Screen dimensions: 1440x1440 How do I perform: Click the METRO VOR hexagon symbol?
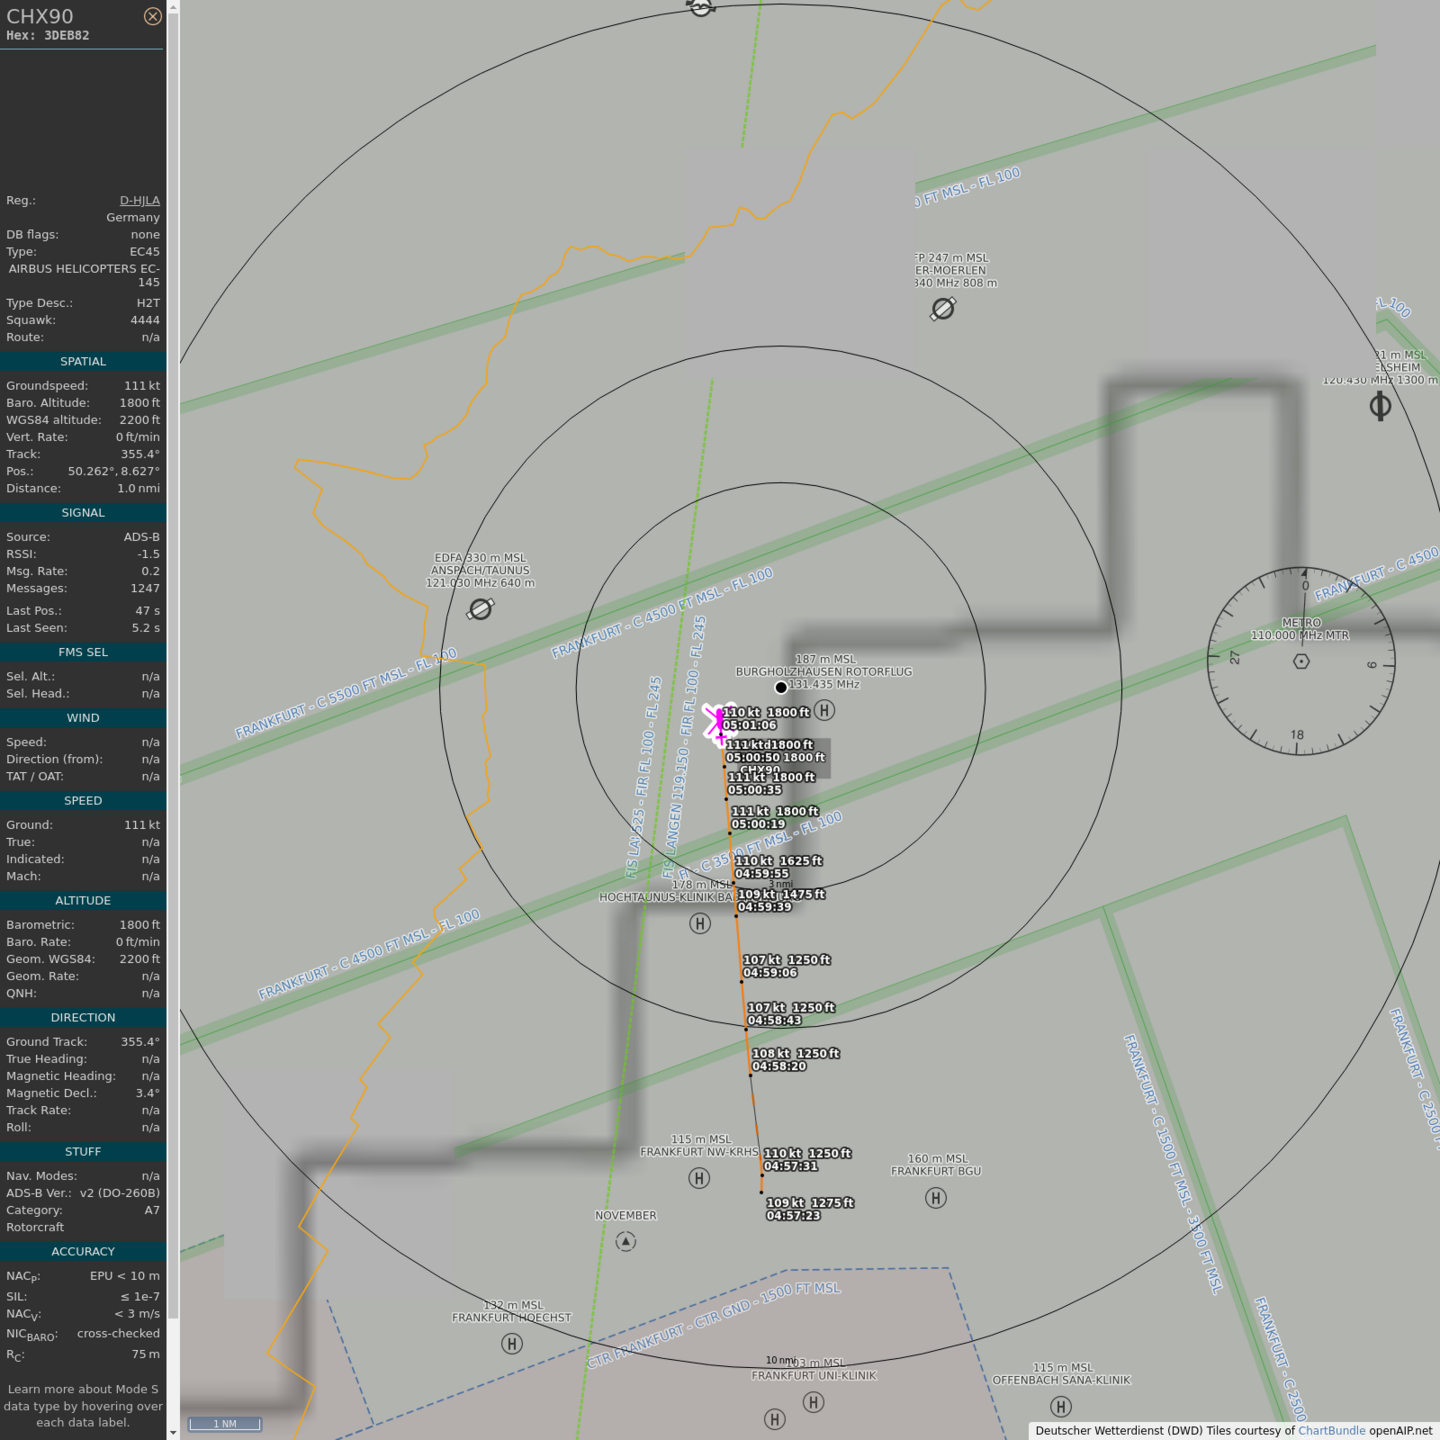click(1301, 661)
